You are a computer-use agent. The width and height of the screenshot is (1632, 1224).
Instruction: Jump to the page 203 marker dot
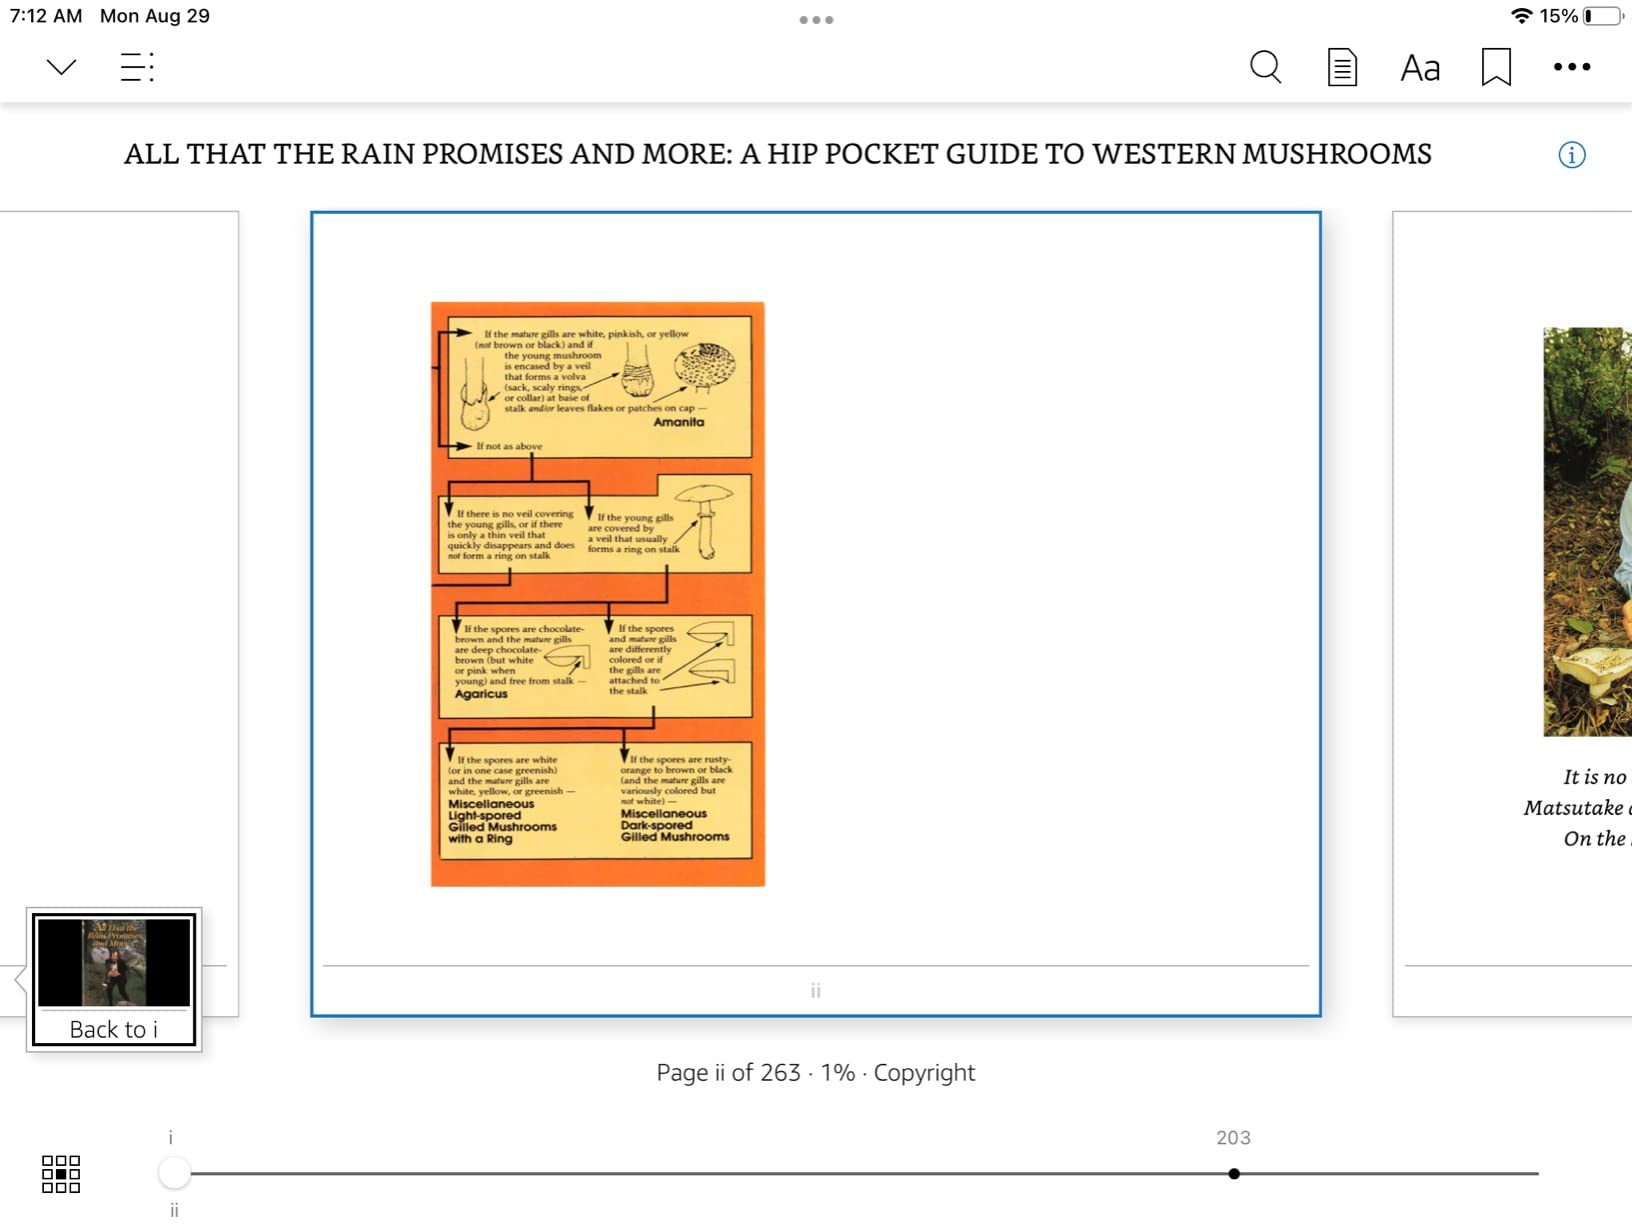point(1234,1174)
